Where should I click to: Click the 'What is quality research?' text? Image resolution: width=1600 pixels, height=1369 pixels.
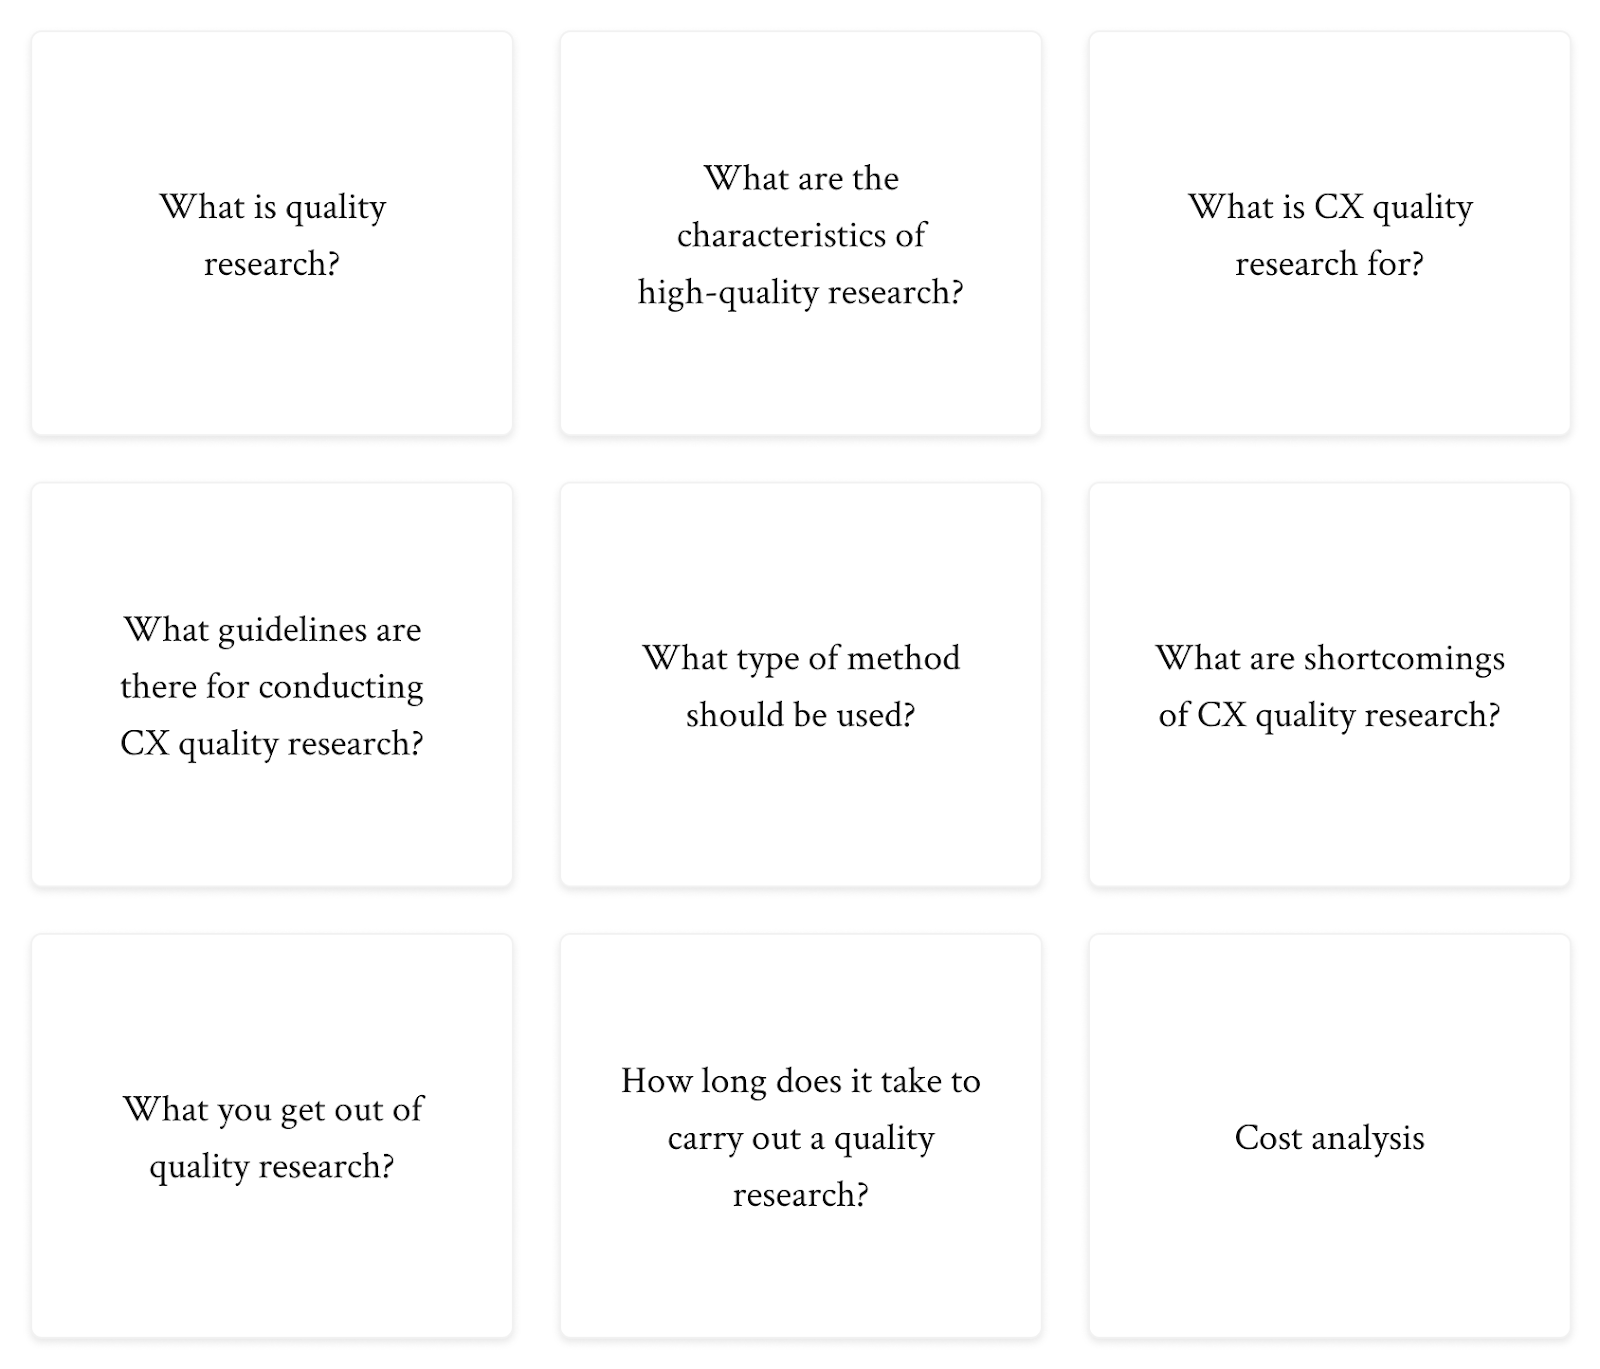coord(272,207)
